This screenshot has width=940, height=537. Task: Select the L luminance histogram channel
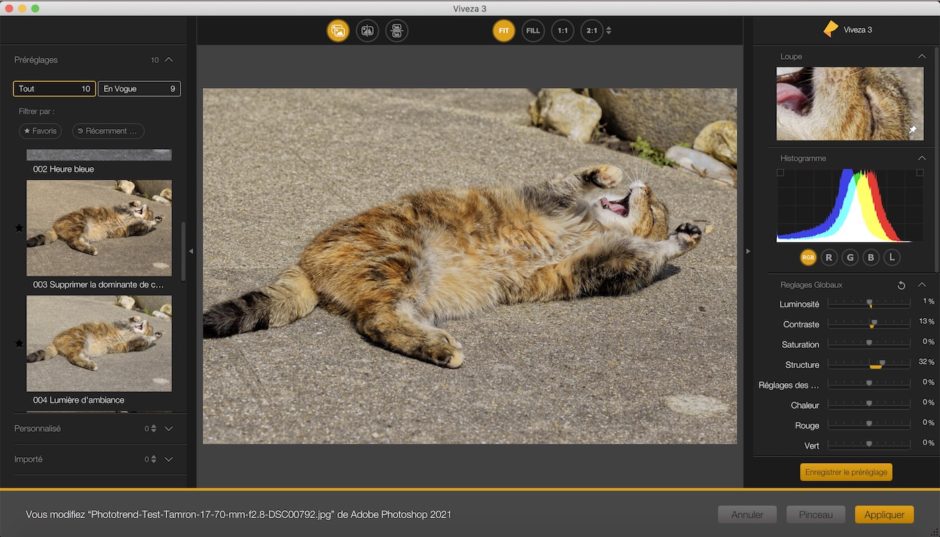(x=892, y=258)
